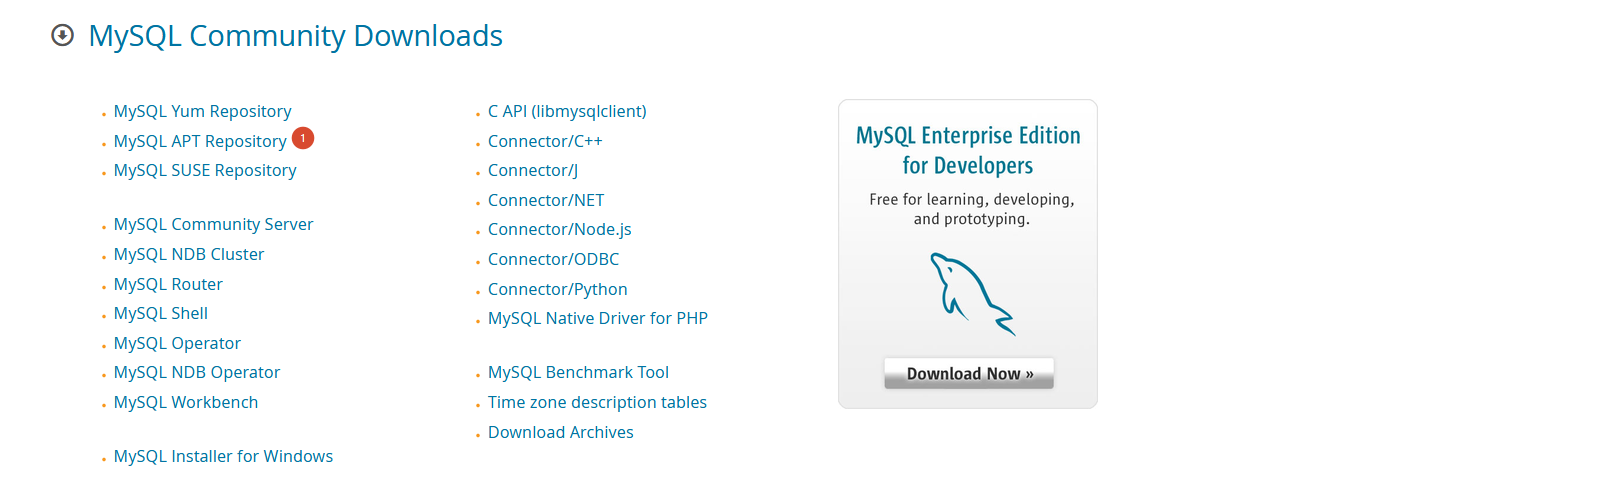Go to MySQL Workbench downloads
Screen dimensions: 1600x483
coord(186,402)
